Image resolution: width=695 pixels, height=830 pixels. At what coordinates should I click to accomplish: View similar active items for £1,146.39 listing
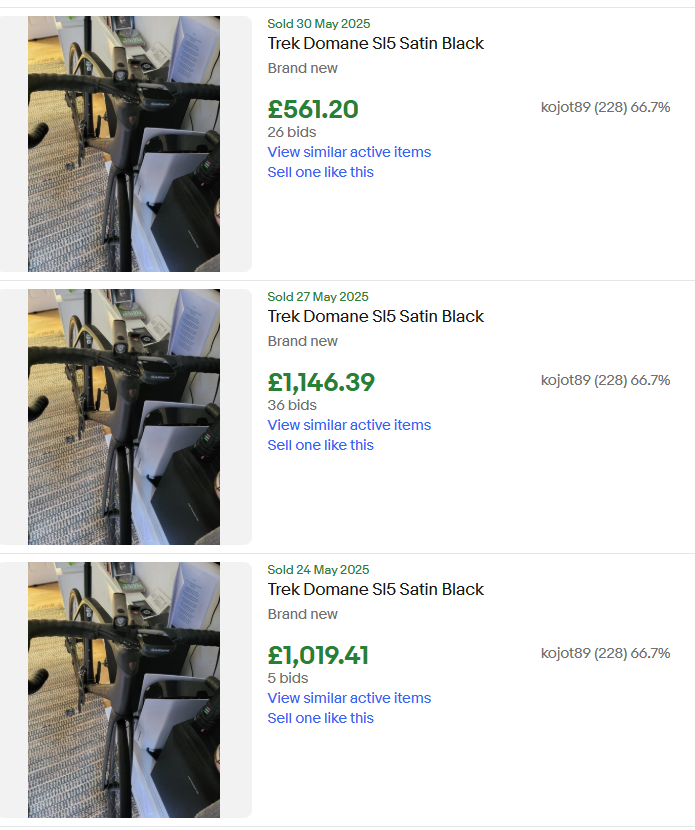pyautogui.click(x=349, y=425)
